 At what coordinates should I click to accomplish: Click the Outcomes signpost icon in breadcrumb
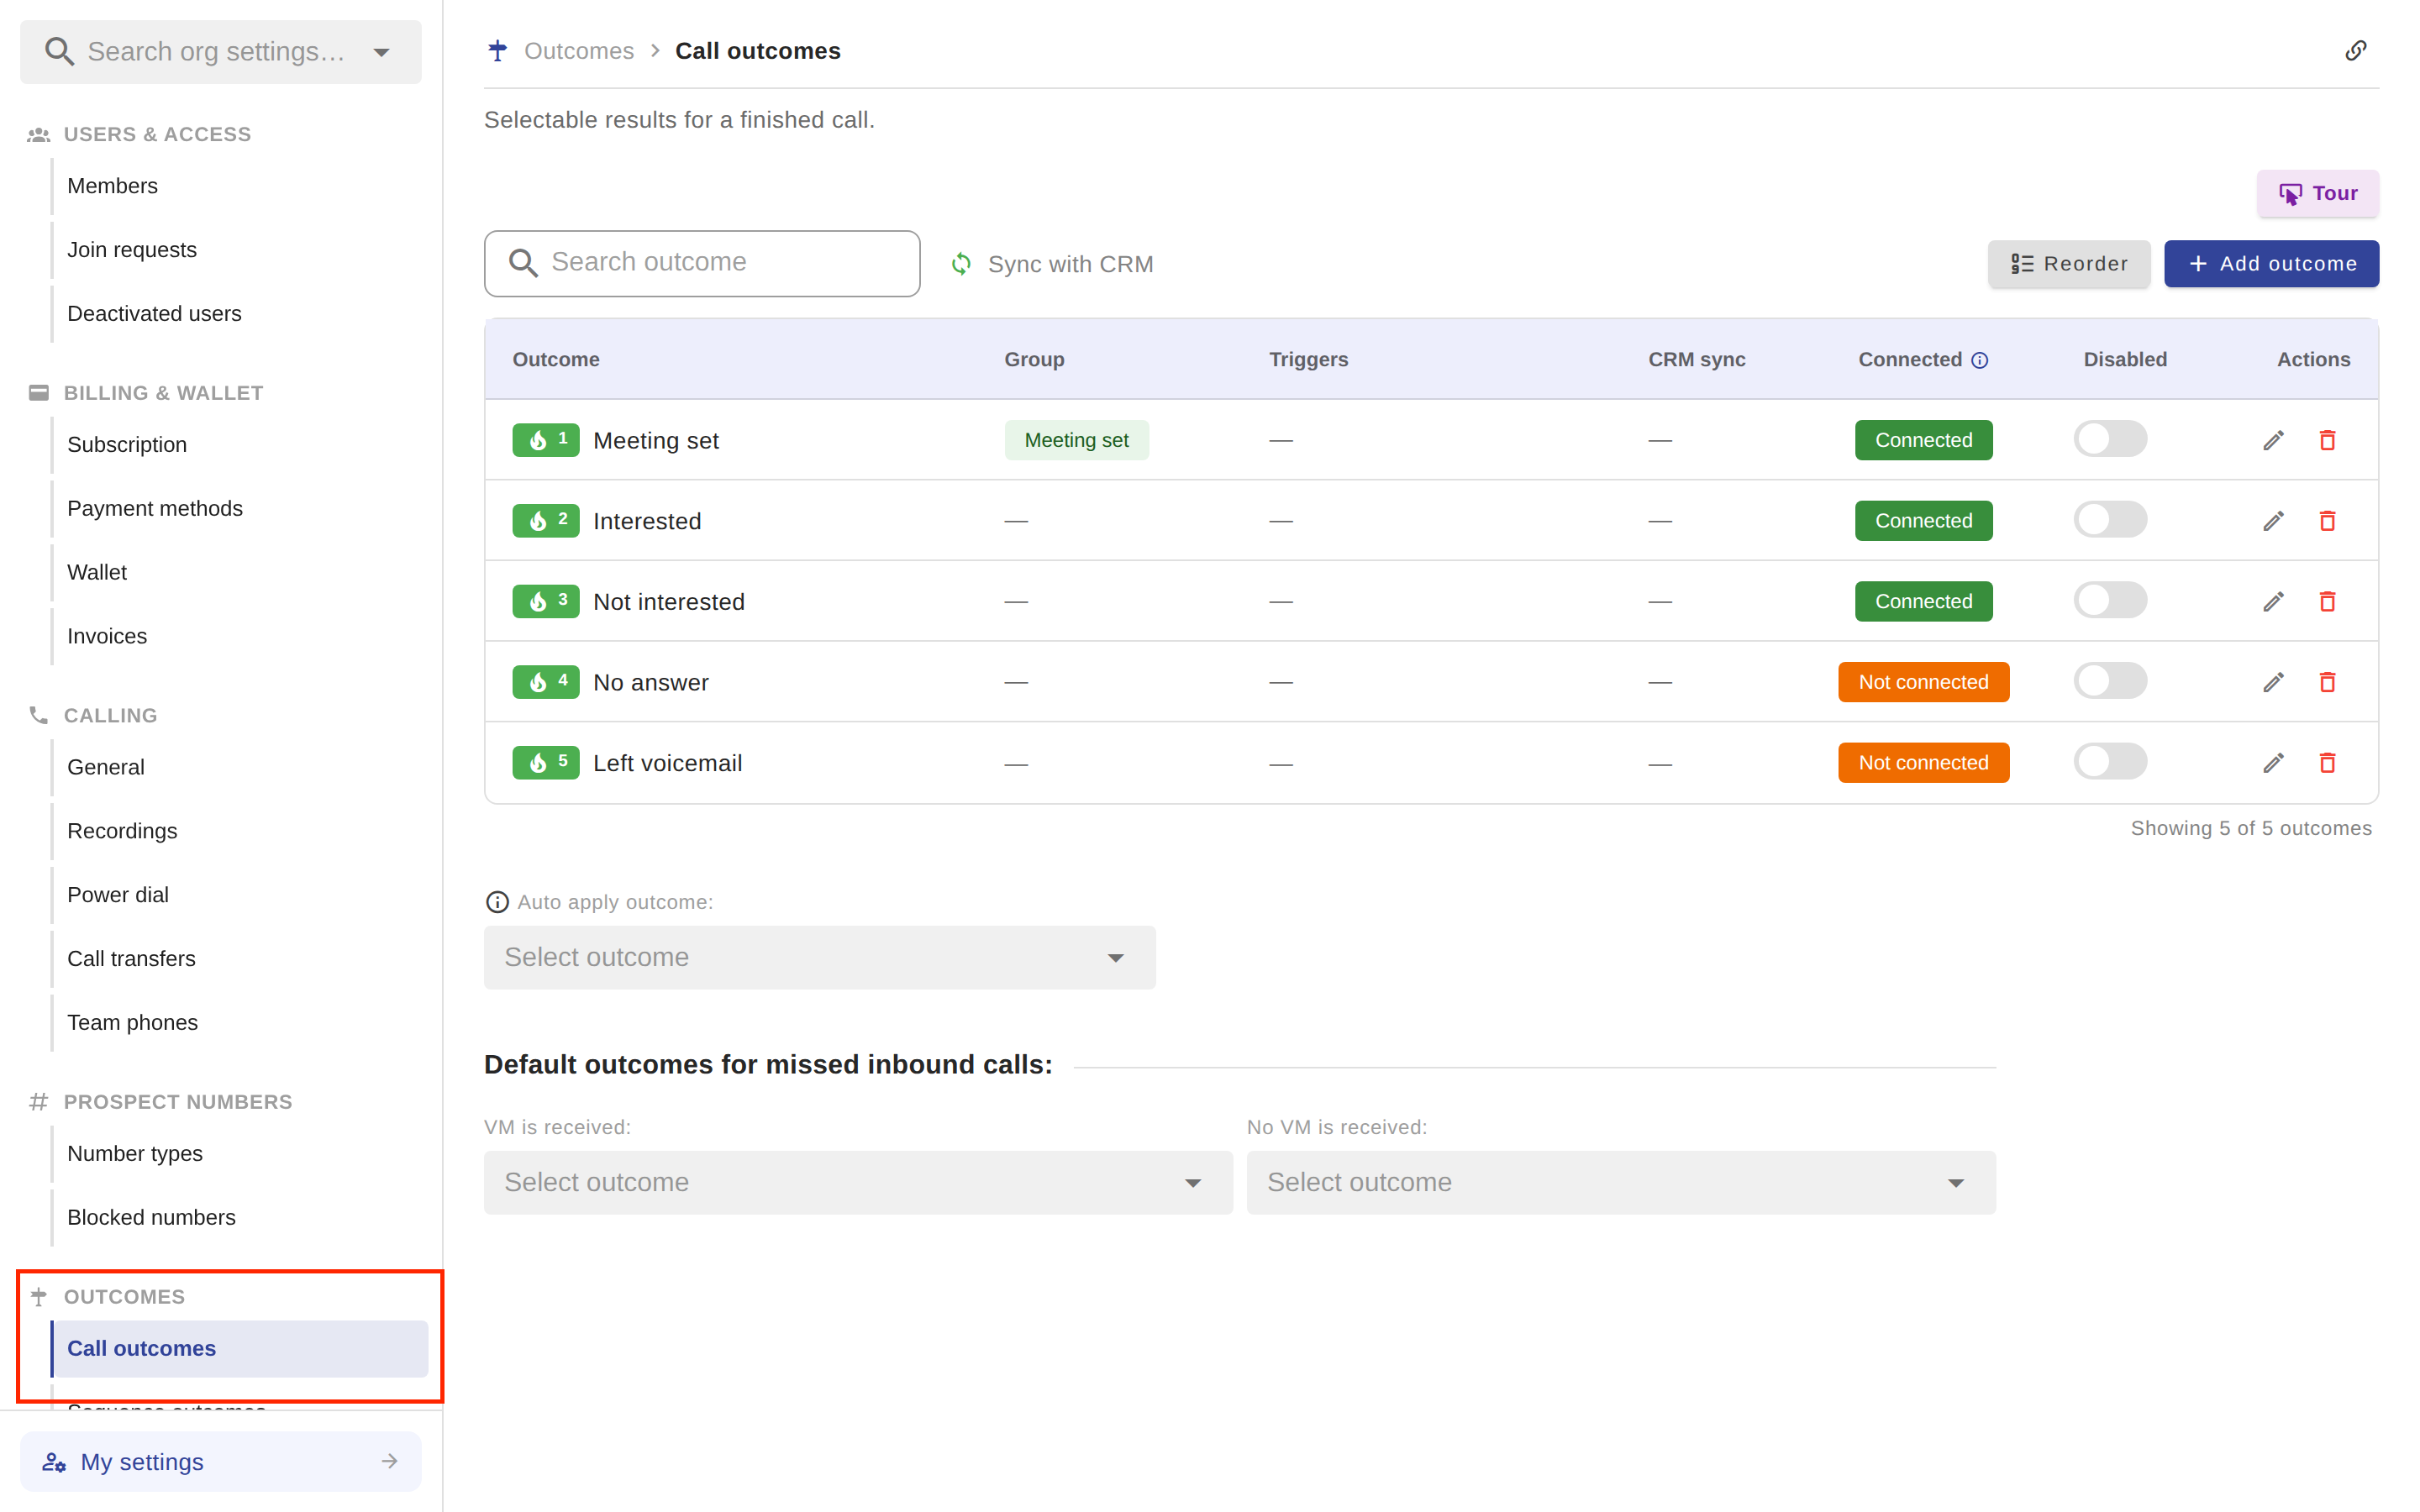pos(498,51)
